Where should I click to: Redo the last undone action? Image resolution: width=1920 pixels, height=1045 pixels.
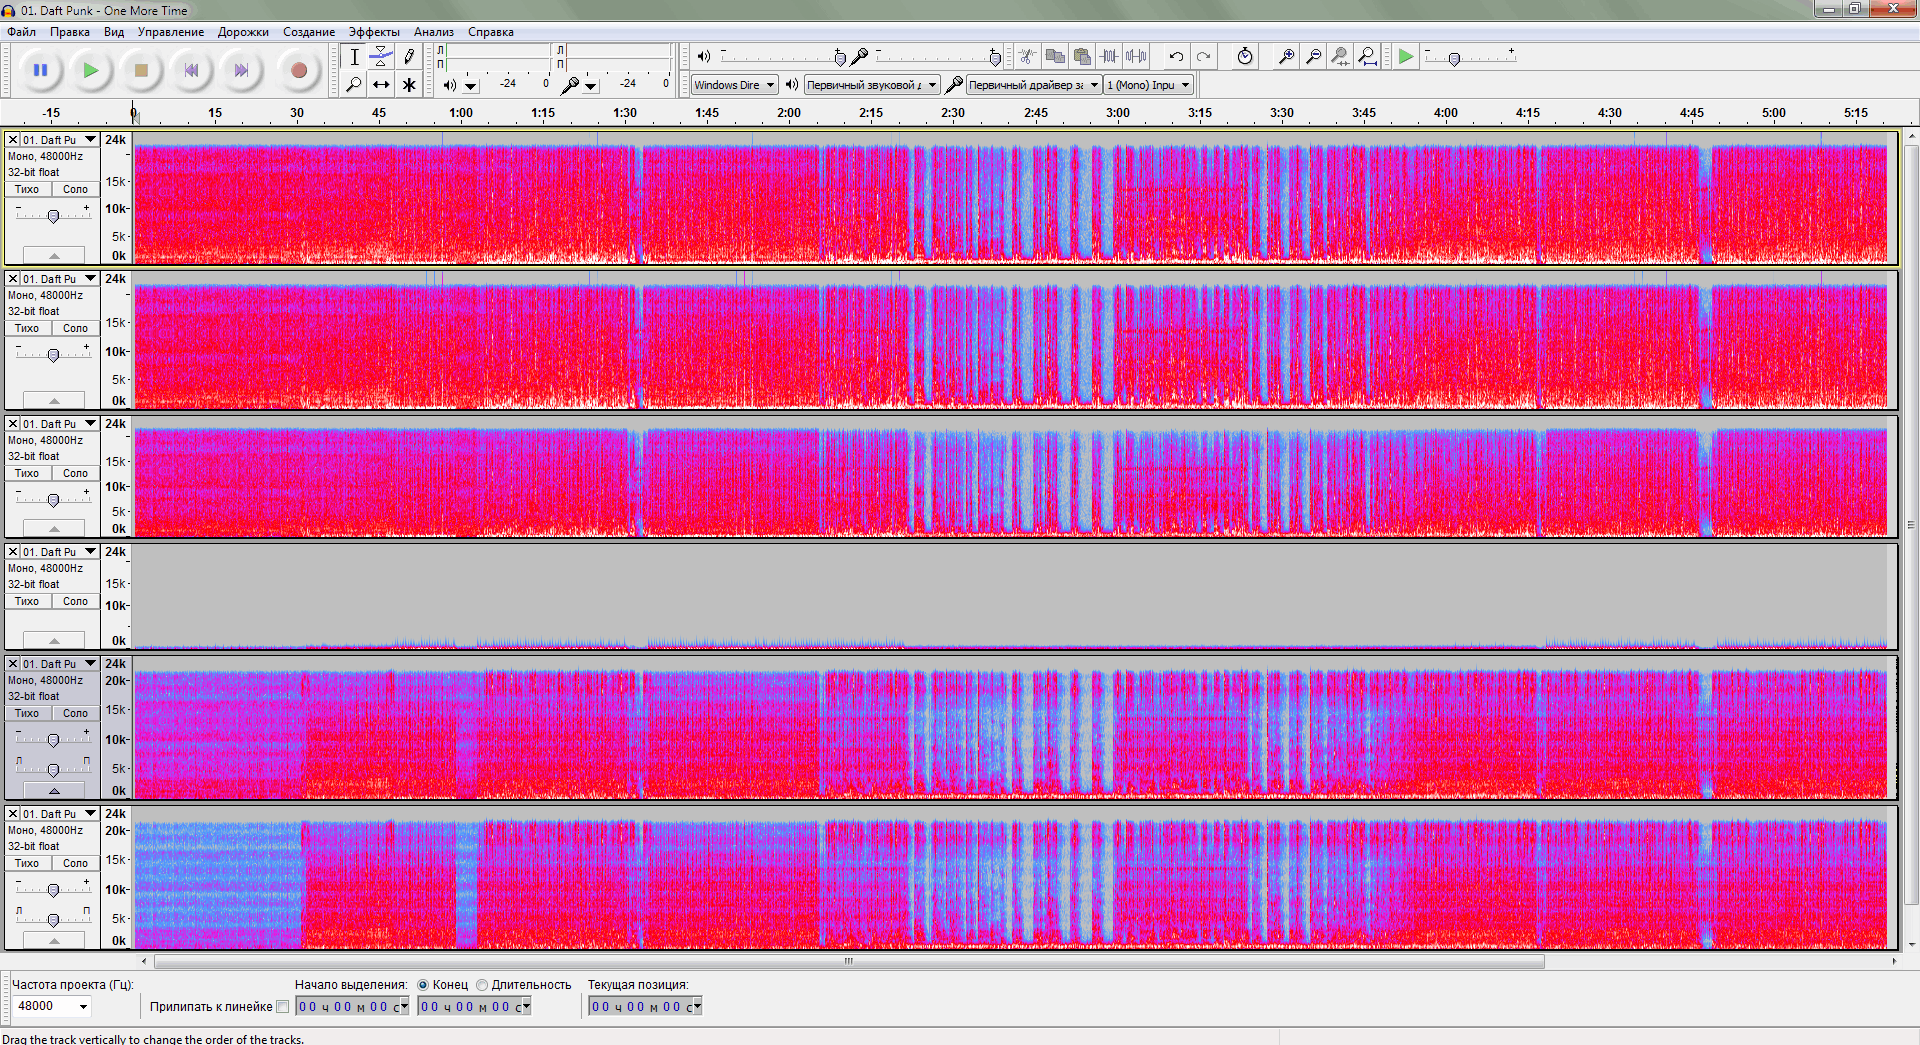[1204, 57]
